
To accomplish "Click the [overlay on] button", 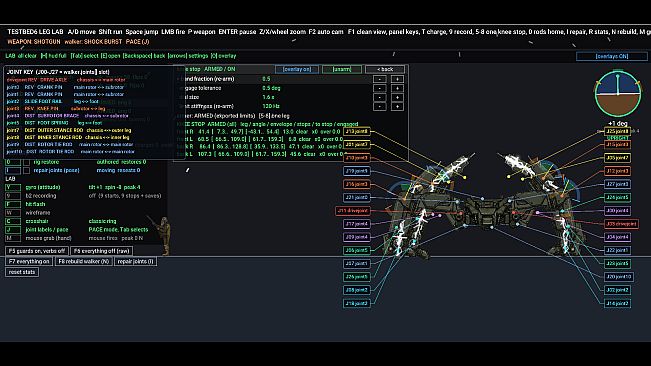I will pyautogui.click(x=297, y=69).
